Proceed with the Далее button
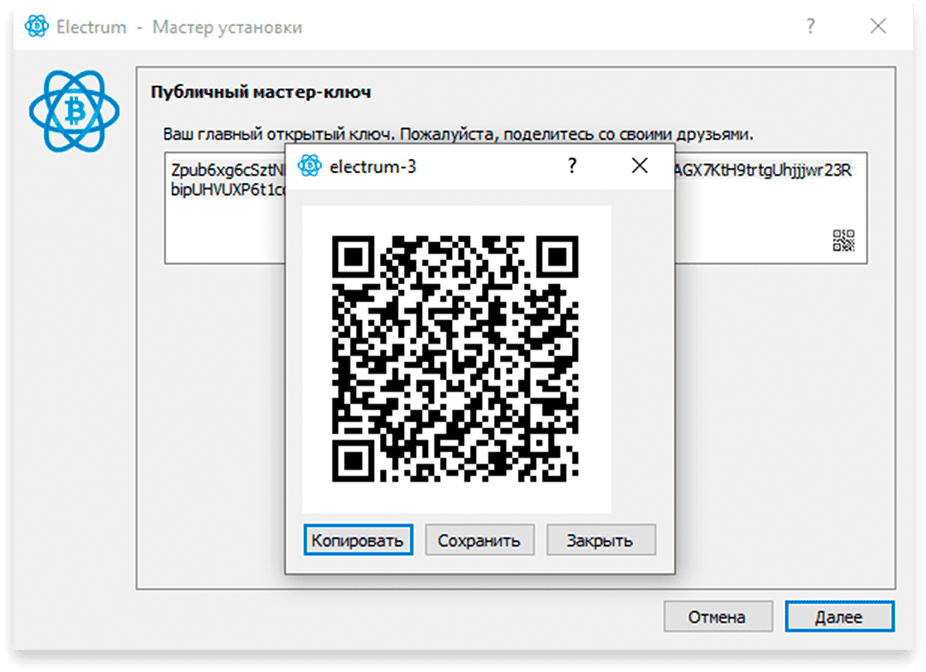 pos(839,616)
